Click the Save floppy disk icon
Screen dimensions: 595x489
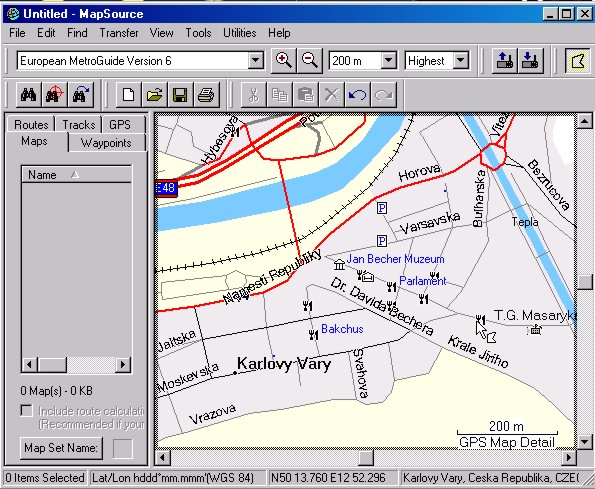[180, 94]
